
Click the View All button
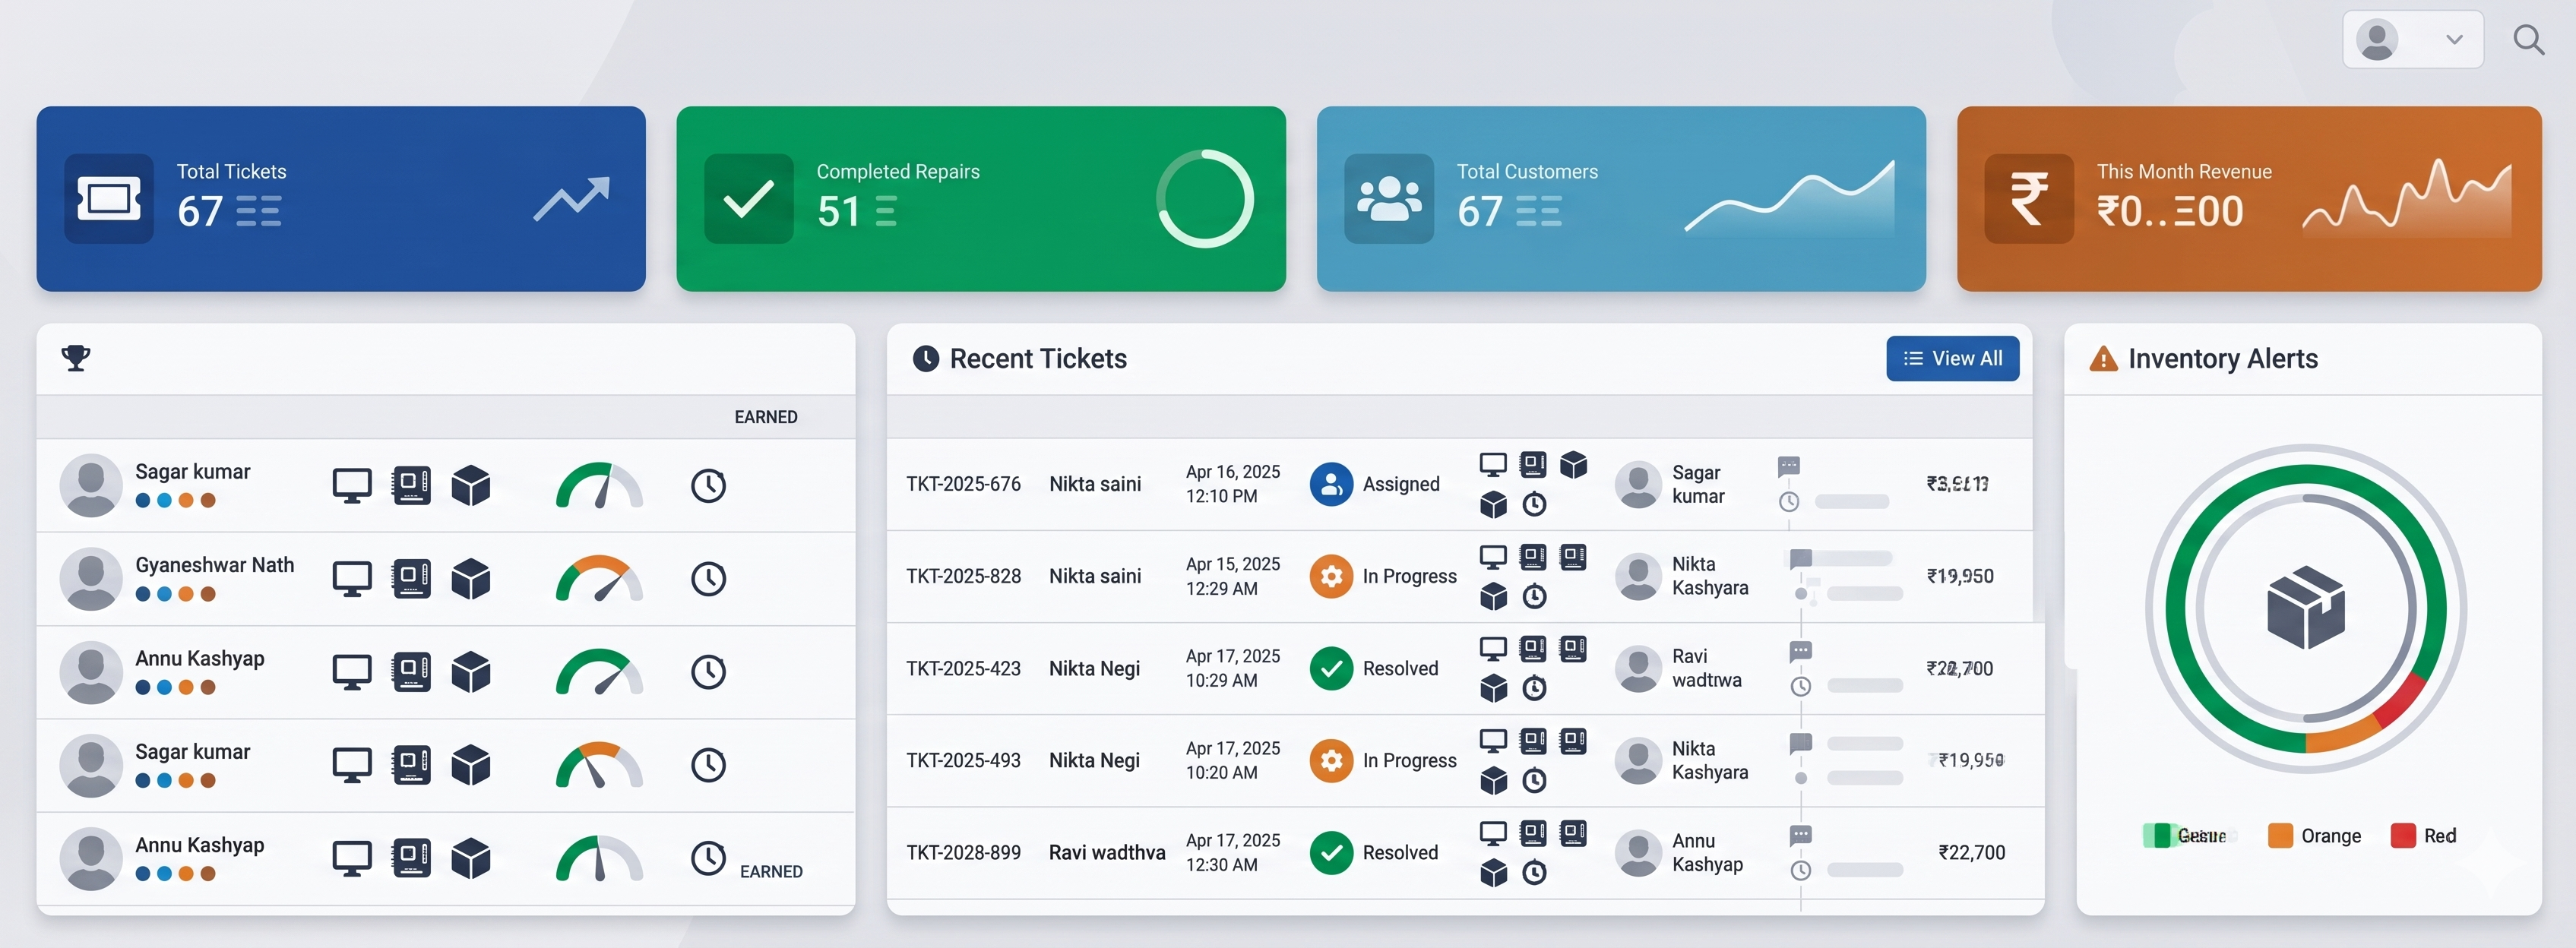[1952, 358]
